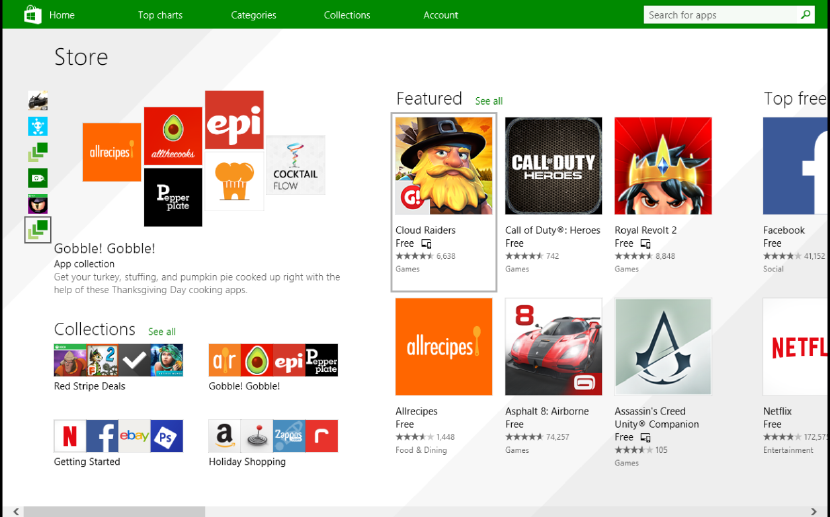Click the Gobble! Gobble! spotlight heading

coord(104,248)
